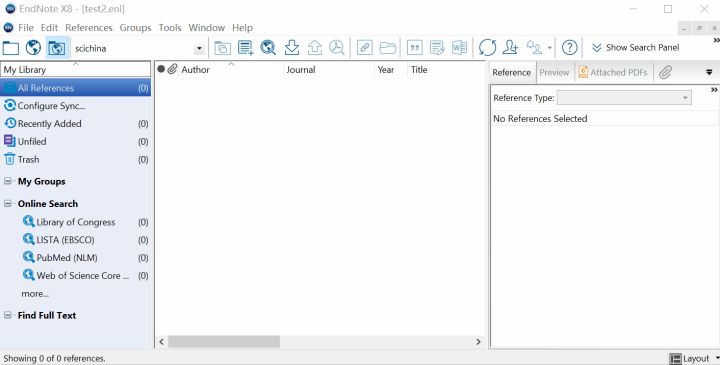This screenshot has height=365, width=720.
Task: Select All References group
Action: tap(76, 88)
